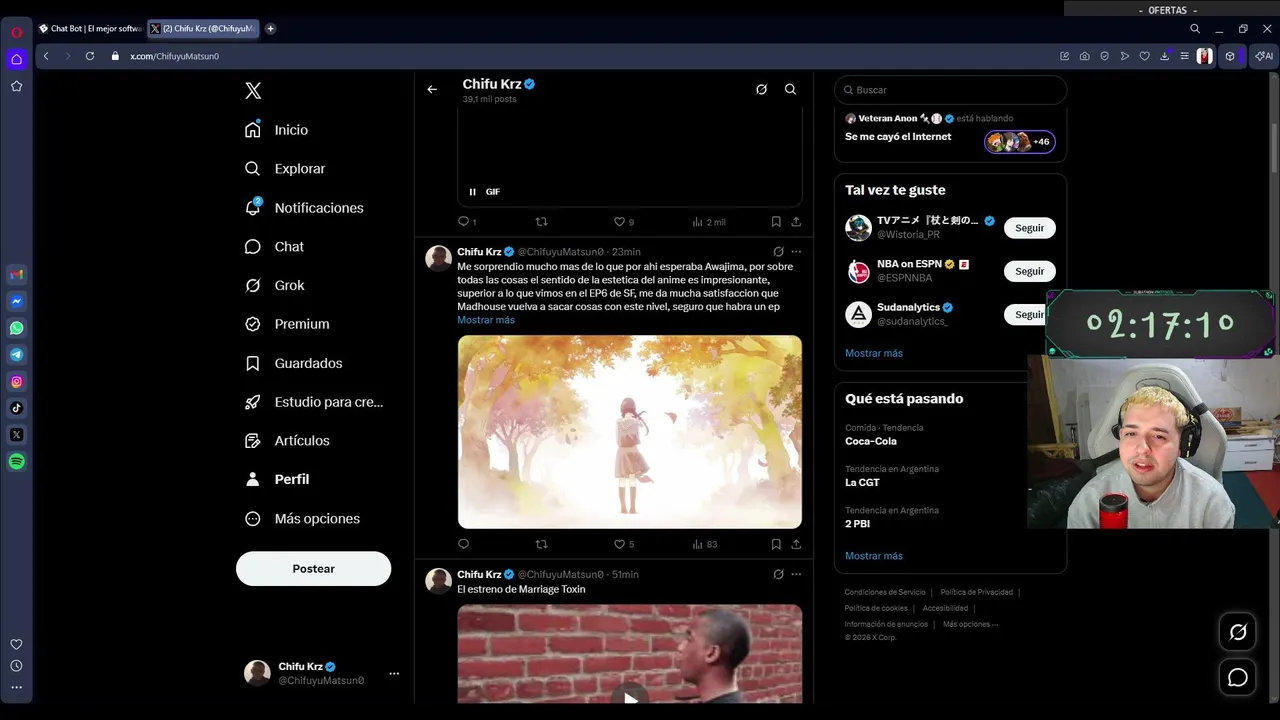1280x720 pixels.
Task: Join Se me cayó el Internet space
Action: (950, 133)
